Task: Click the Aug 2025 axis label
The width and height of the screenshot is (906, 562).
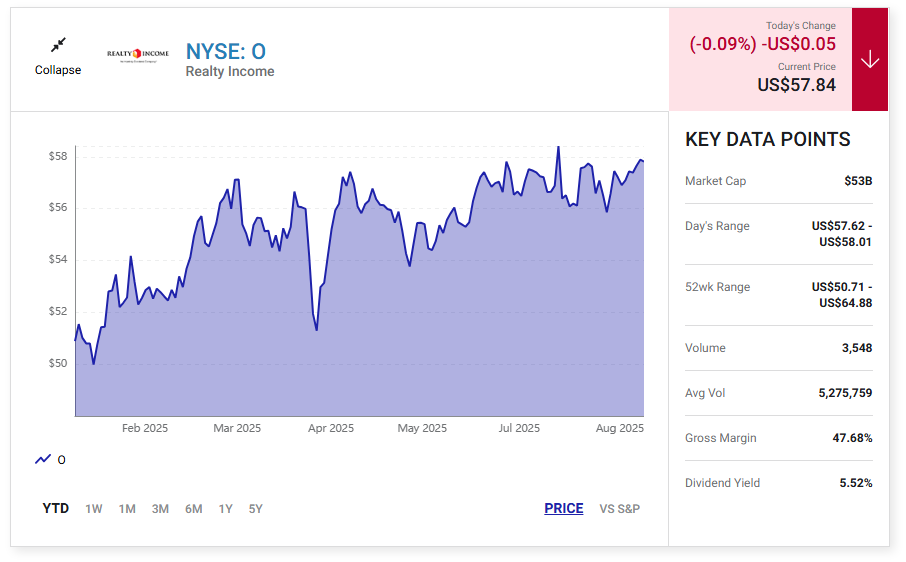Action: 619,429
